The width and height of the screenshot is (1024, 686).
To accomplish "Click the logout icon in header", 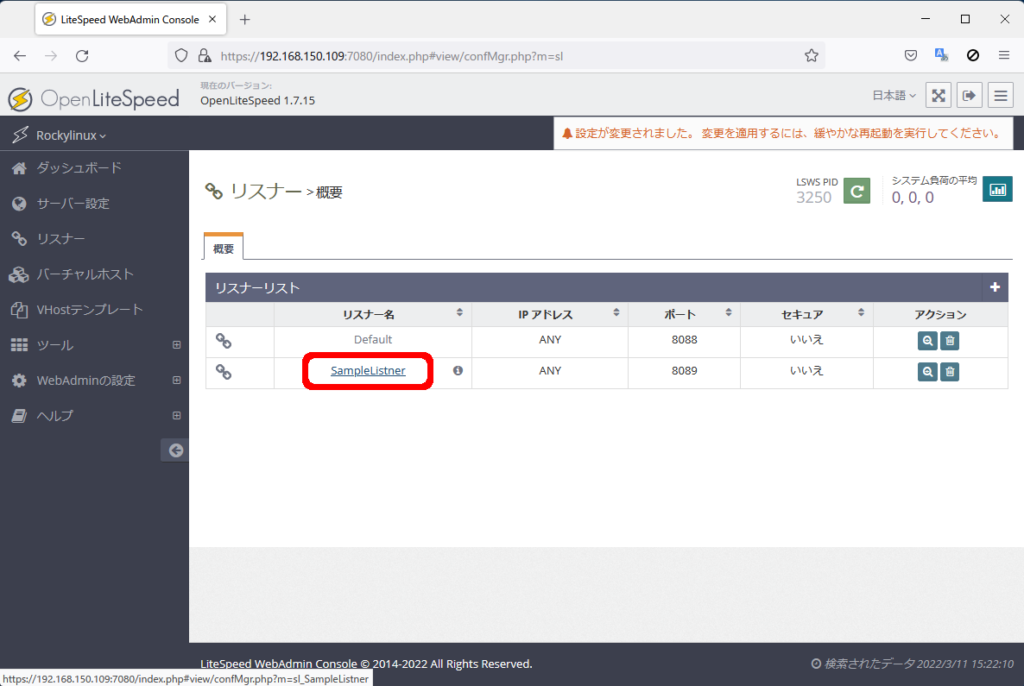I will (x=969, y=95).
